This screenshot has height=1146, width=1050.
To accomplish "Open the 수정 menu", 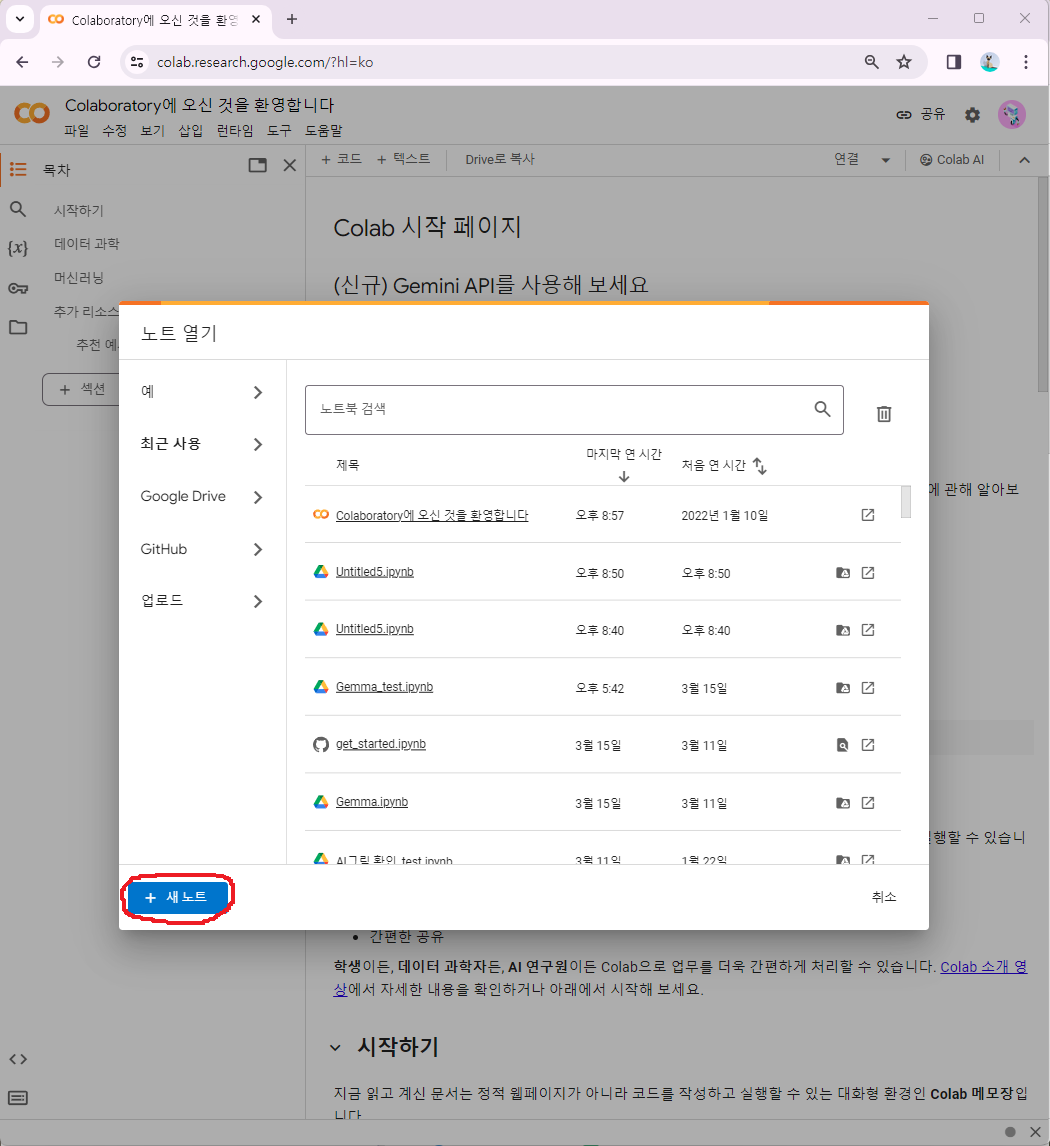I will tap(114, 131).
